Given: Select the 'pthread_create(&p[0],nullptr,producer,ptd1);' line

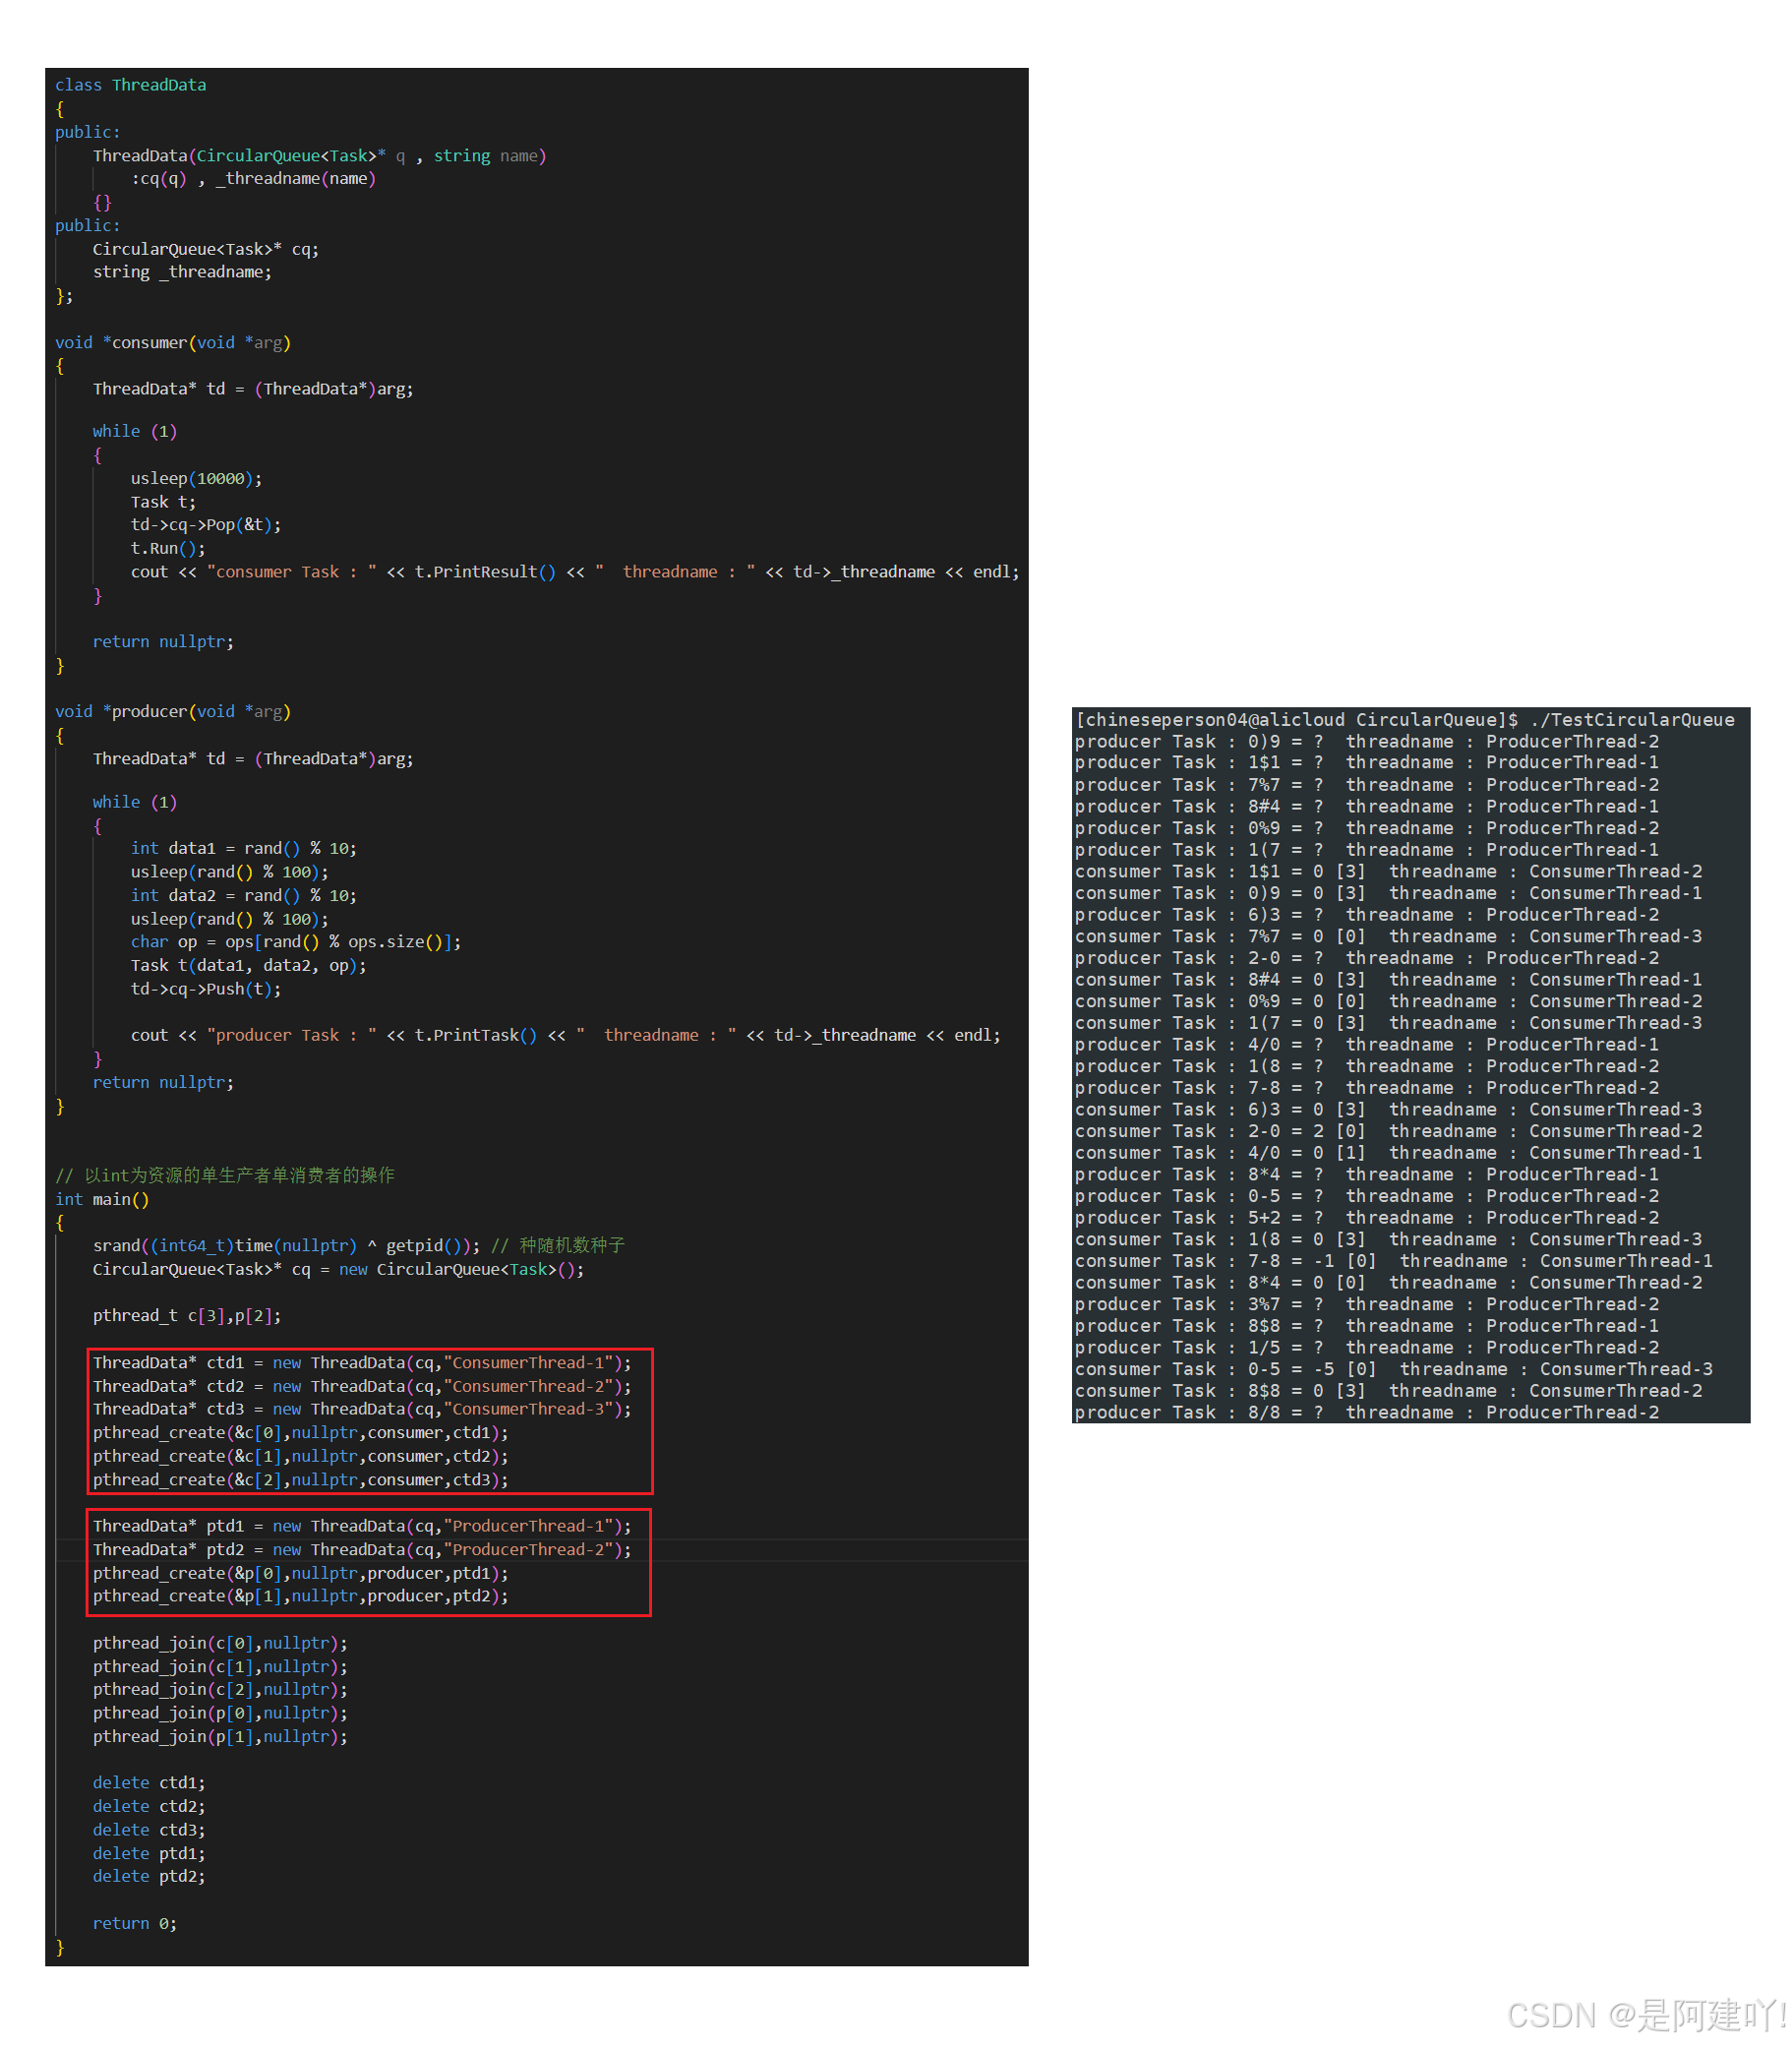Looking at the screenshot, I should click(300, 1574).
